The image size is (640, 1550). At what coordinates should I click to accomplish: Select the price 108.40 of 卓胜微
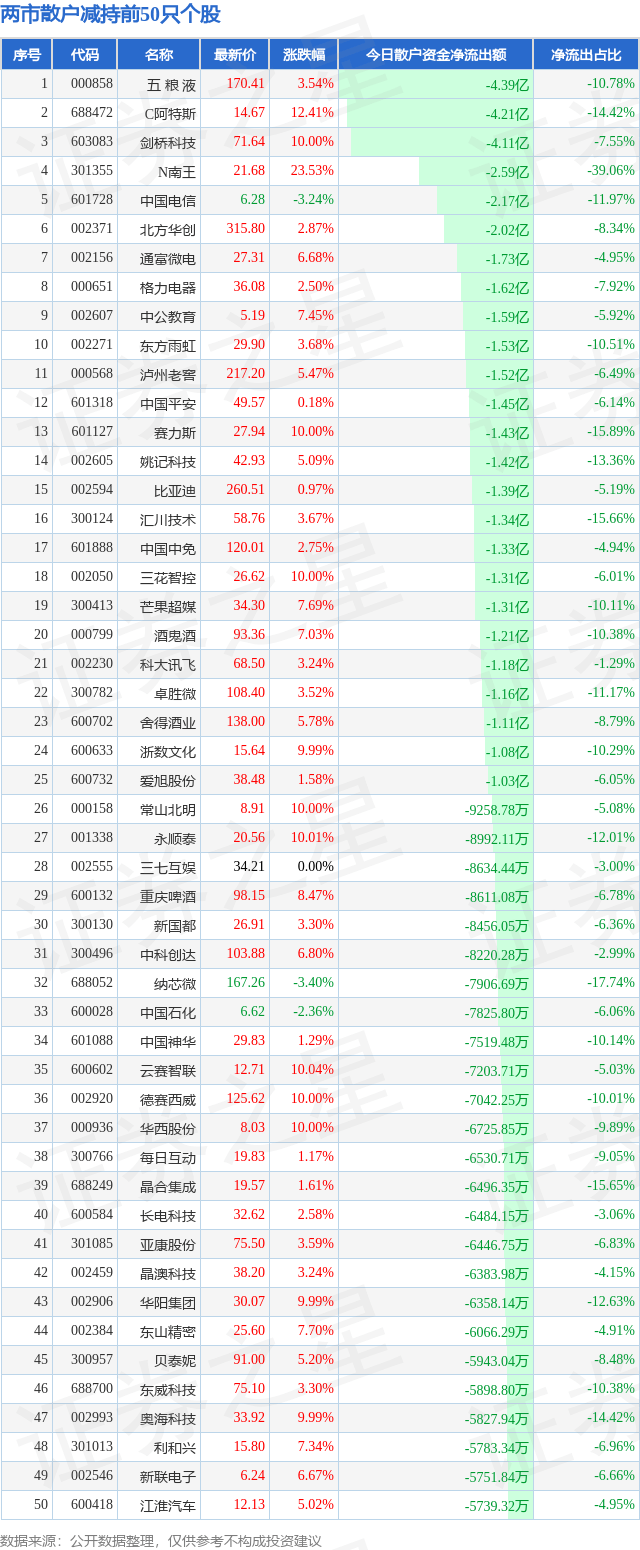coord(246,693)
